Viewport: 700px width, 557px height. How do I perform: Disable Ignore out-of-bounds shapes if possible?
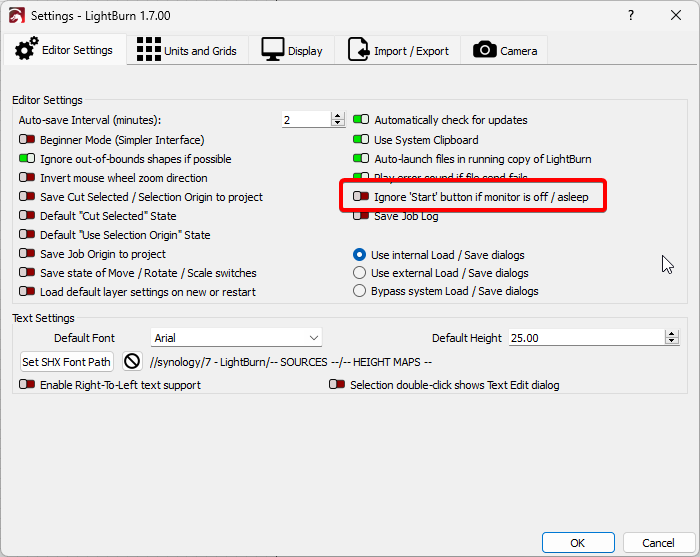(x=27, y=158)
